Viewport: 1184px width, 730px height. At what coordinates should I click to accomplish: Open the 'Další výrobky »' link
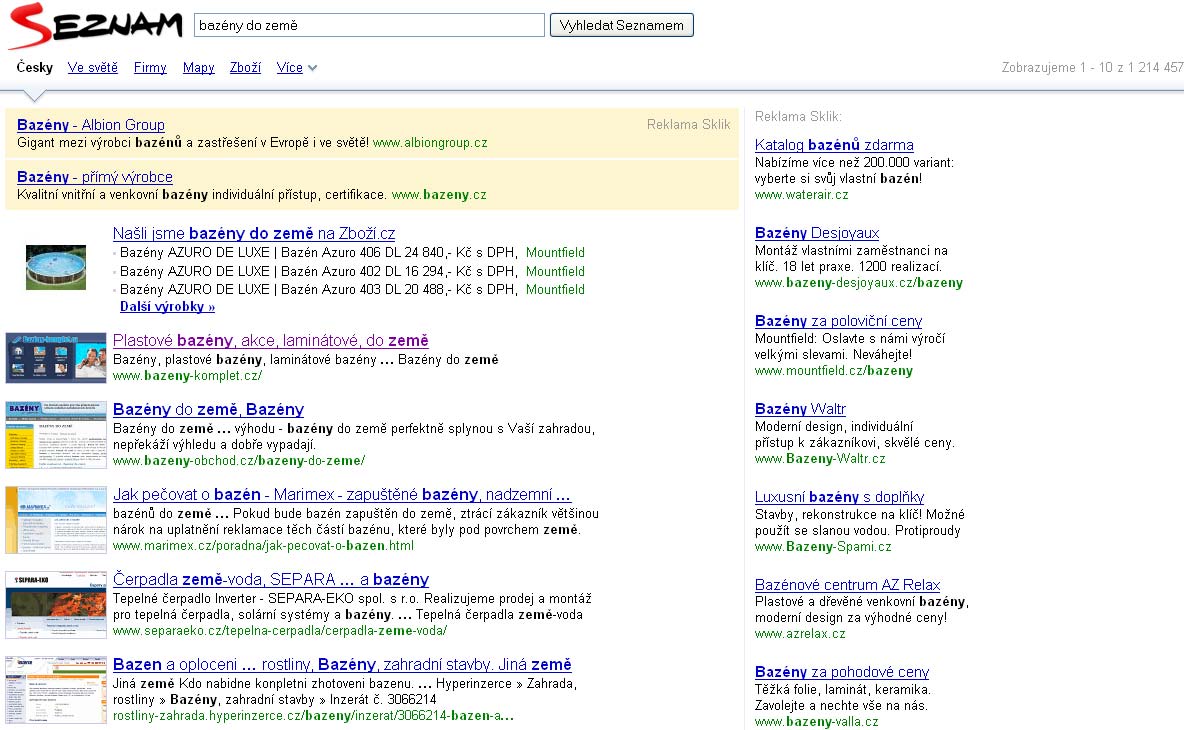pyautogui.click(x=168, y=306)
